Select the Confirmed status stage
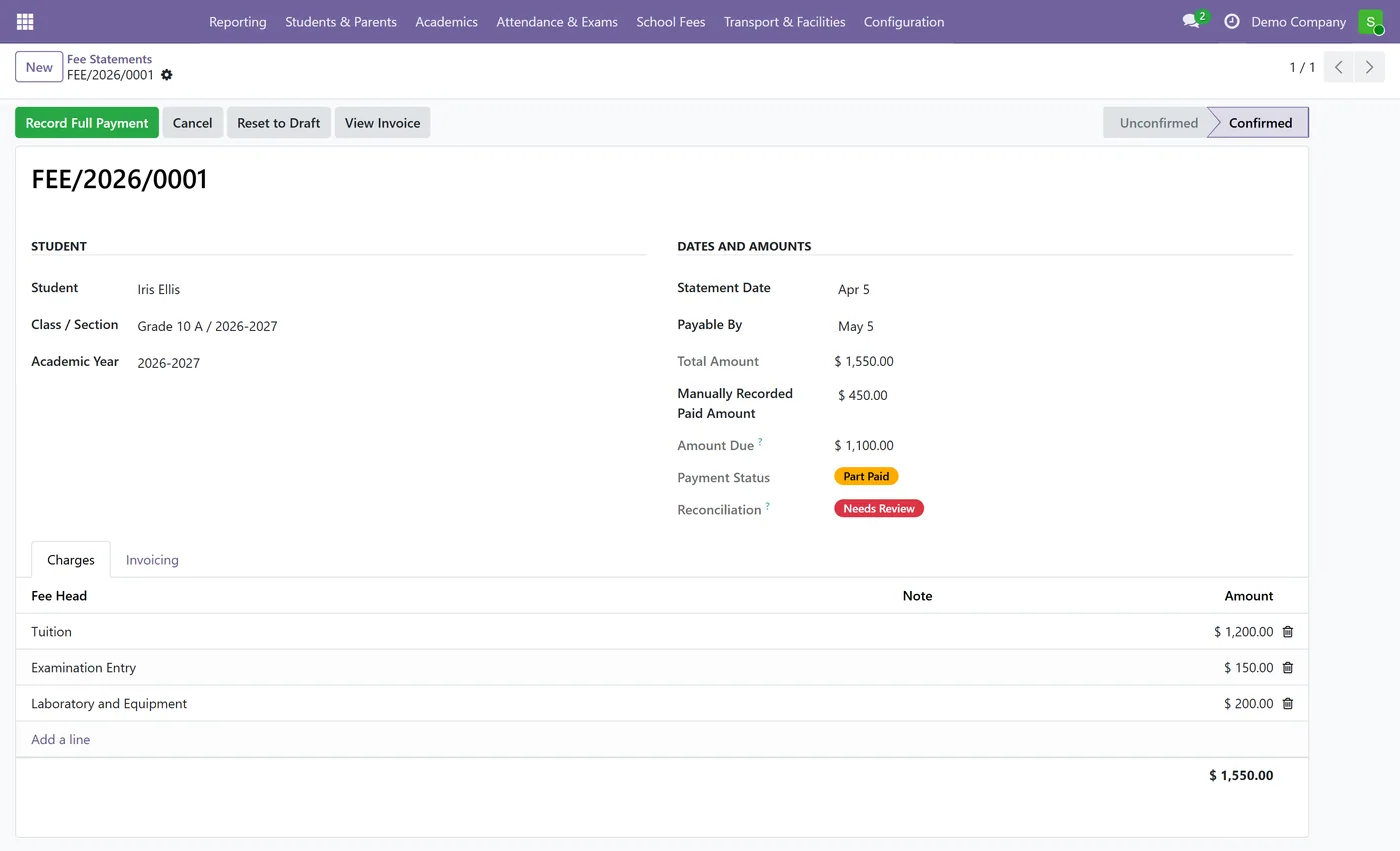 tap(1260, 123)
